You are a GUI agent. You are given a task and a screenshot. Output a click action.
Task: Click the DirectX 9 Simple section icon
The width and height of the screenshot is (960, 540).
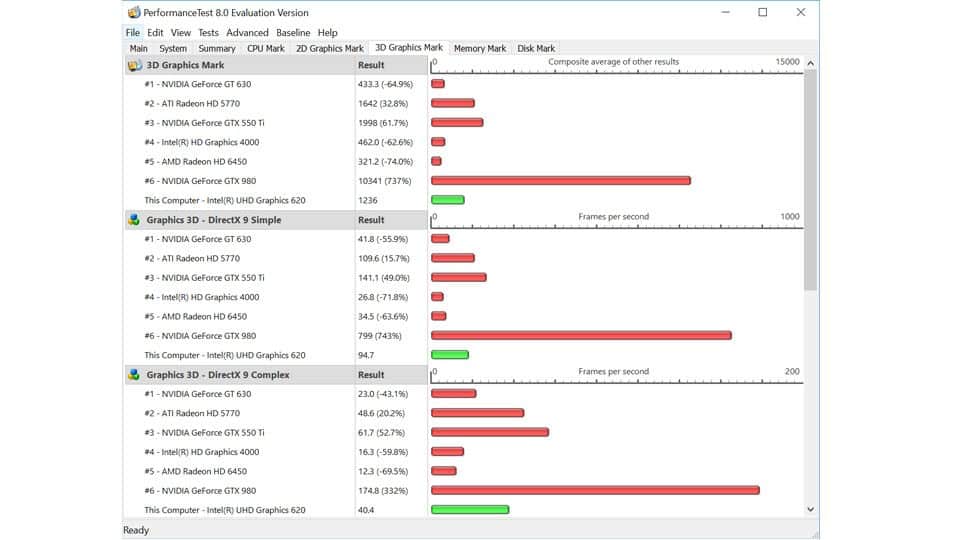(134, 220)
